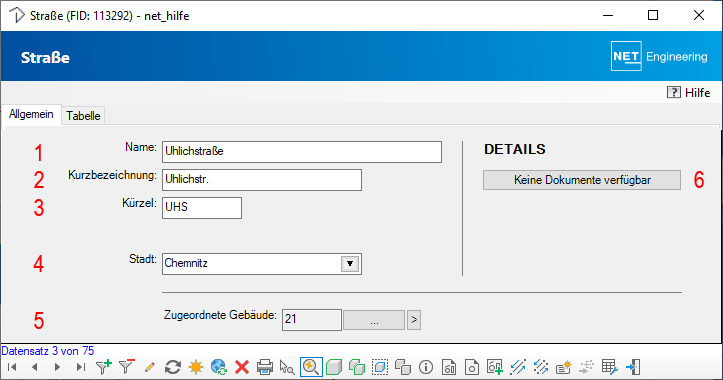Click the overlapping gray squares icon
Screen dimensions: 723x380
coord(403,367)
